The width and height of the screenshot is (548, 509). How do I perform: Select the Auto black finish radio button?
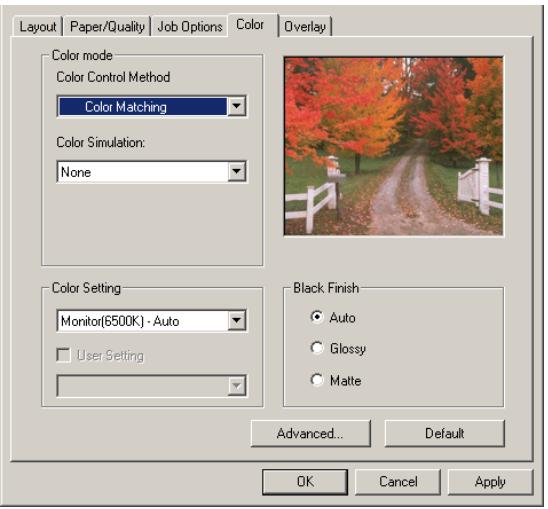tap(317, 317)
